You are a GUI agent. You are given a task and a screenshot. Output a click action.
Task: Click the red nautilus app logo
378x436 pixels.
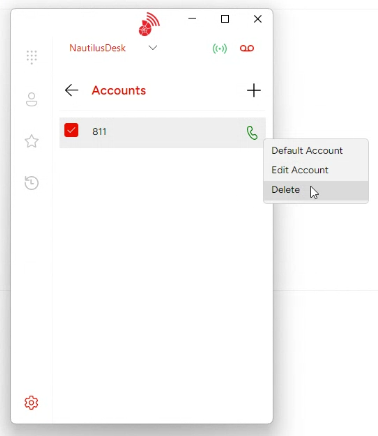(x=149, y=24)
